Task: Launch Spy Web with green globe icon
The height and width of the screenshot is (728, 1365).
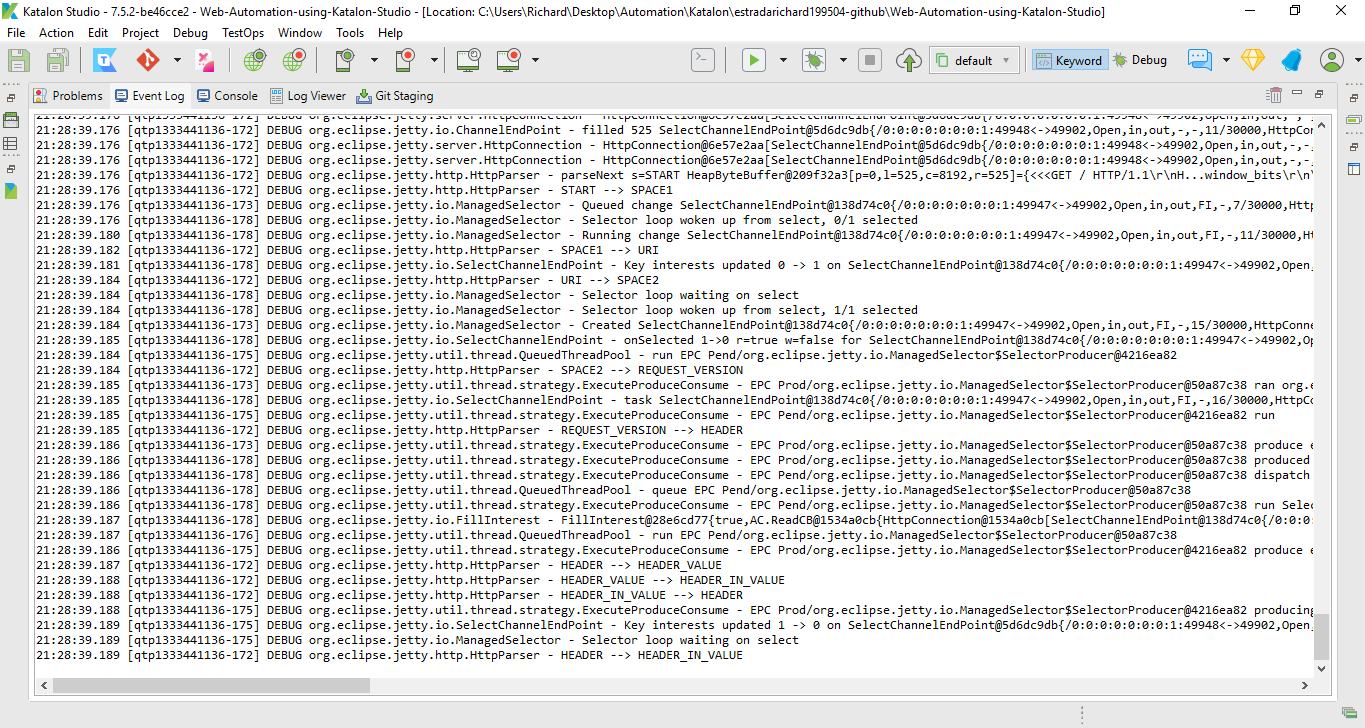Action: (254, 60)
